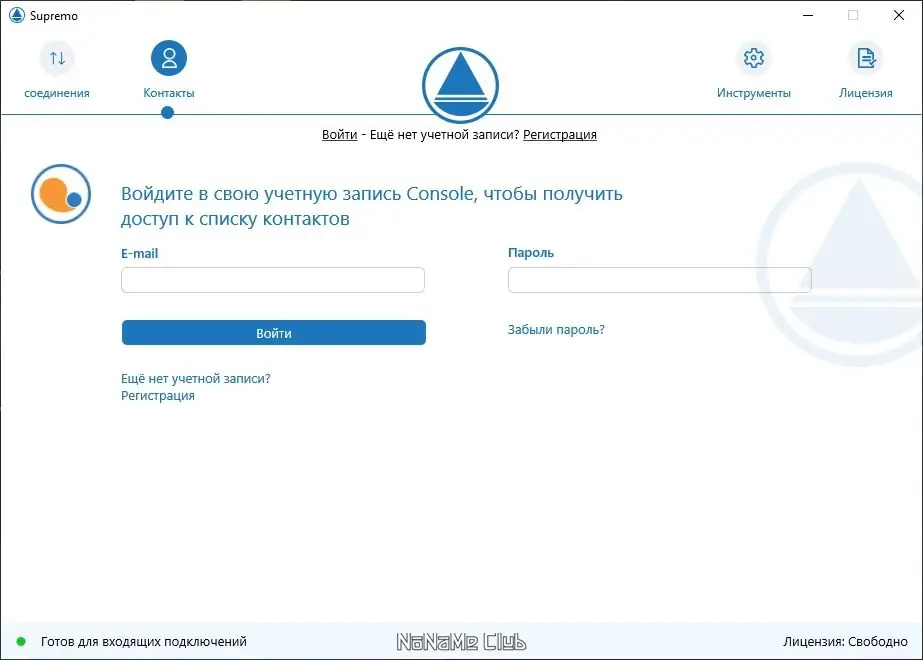Click the top underlined Регистрация link
Viewport: 923px width, 660px height.
point(560,134)
